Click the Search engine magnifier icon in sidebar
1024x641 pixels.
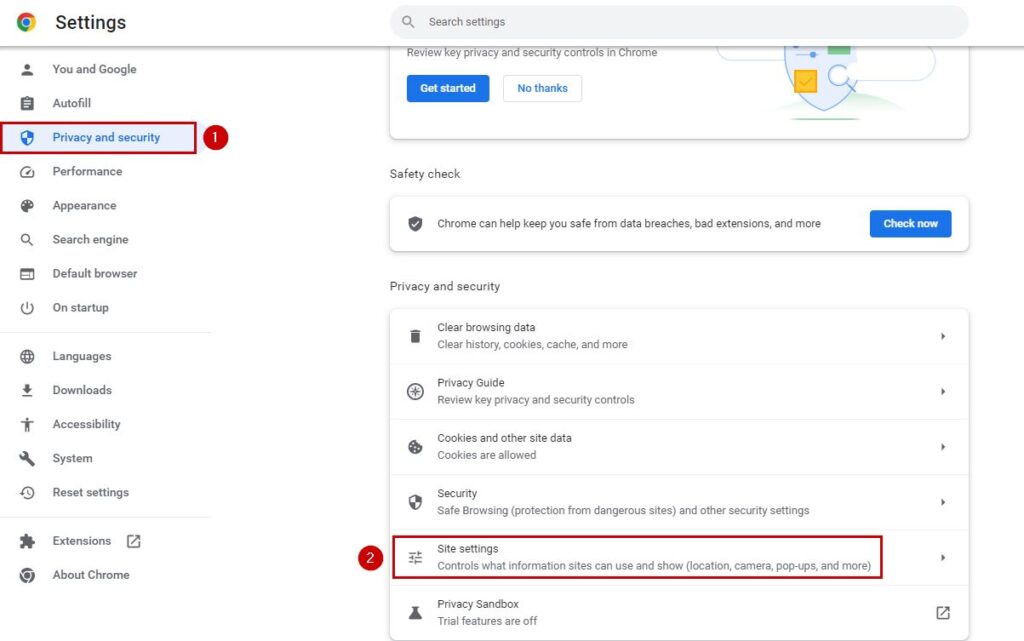point(27,240)
